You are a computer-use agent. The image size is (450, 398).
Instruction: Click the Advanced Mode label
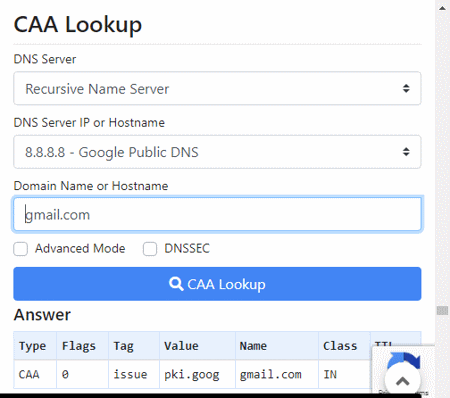80,249
